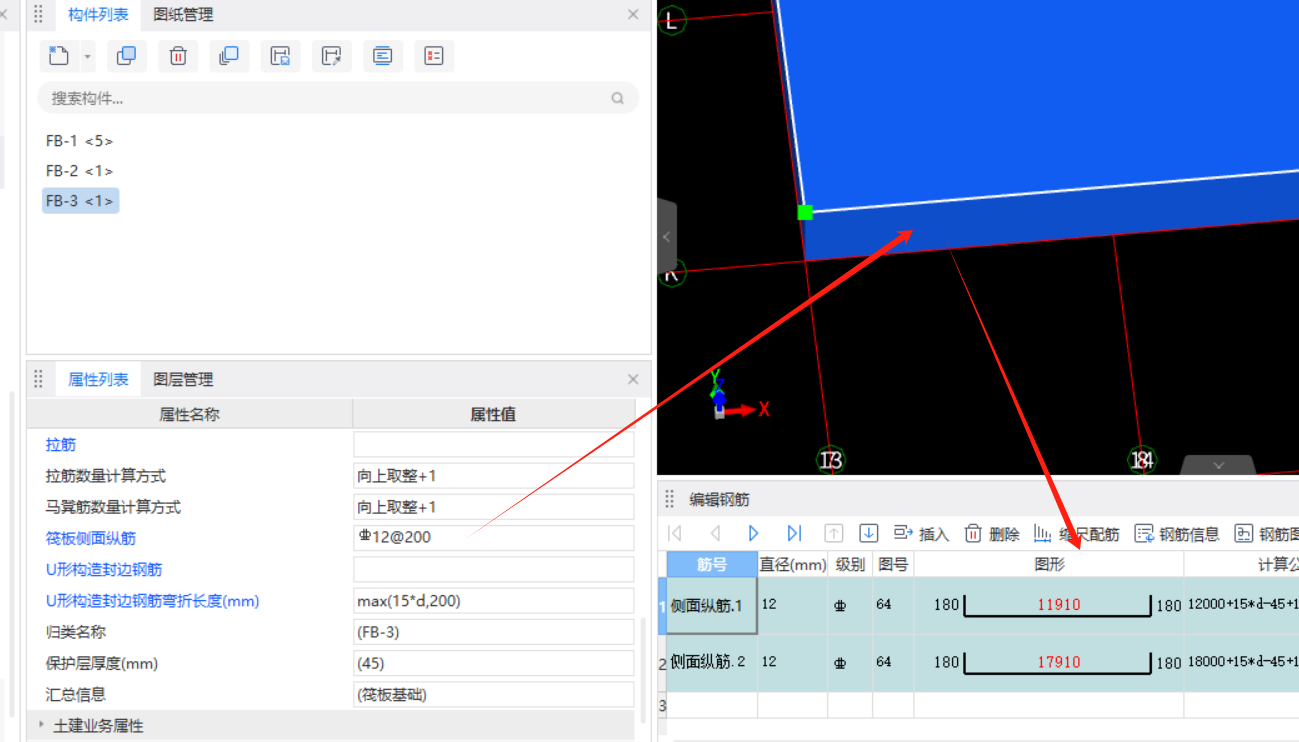Close the 构件列表 panel

[633, 14]
